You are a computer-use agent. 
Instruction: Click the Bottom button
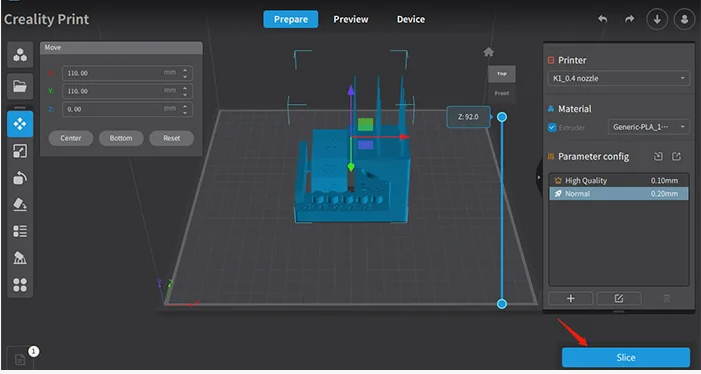[121, 138]
